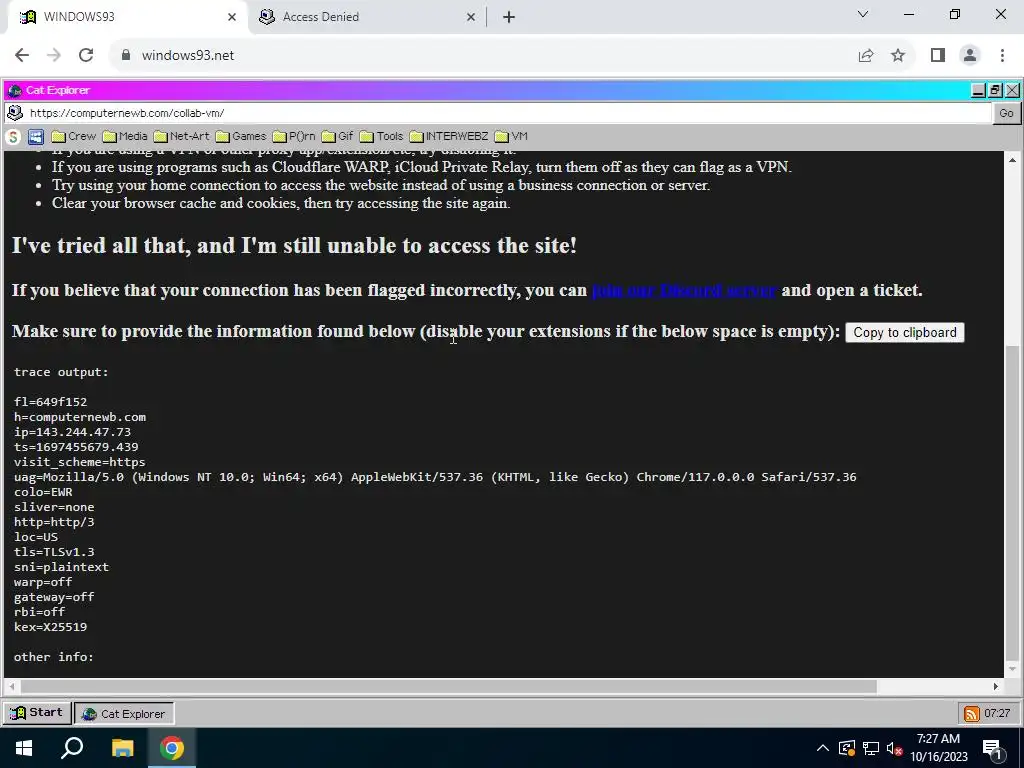Open the Windows notification center
Screen dimensions: 1024x768
click(x=993, y=748)
